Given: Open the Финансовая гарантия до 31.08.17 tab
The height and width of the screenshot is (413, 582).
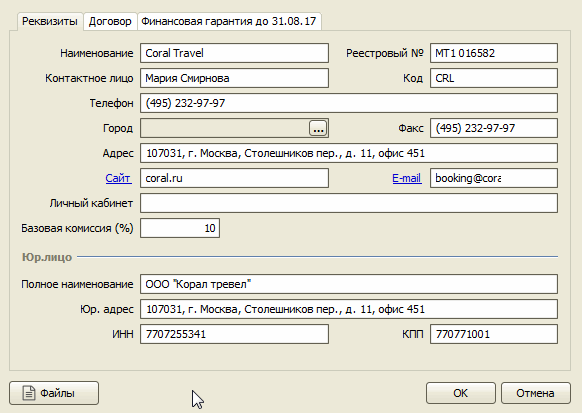Looking at the screenshot, I should click(229, 22).
